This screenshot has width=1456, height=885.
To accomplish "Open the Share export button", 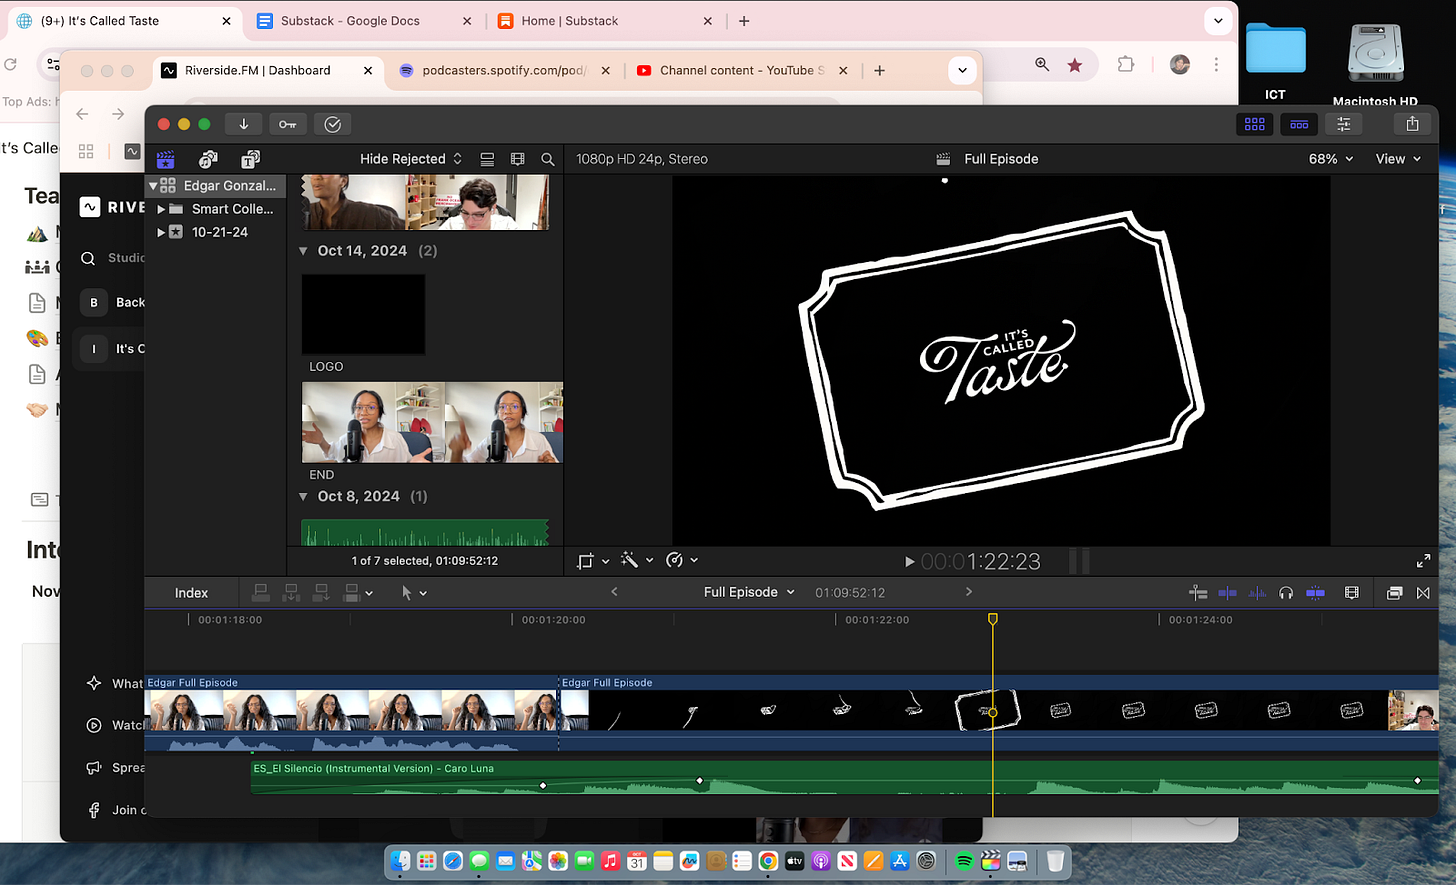I will [1412, 124].
